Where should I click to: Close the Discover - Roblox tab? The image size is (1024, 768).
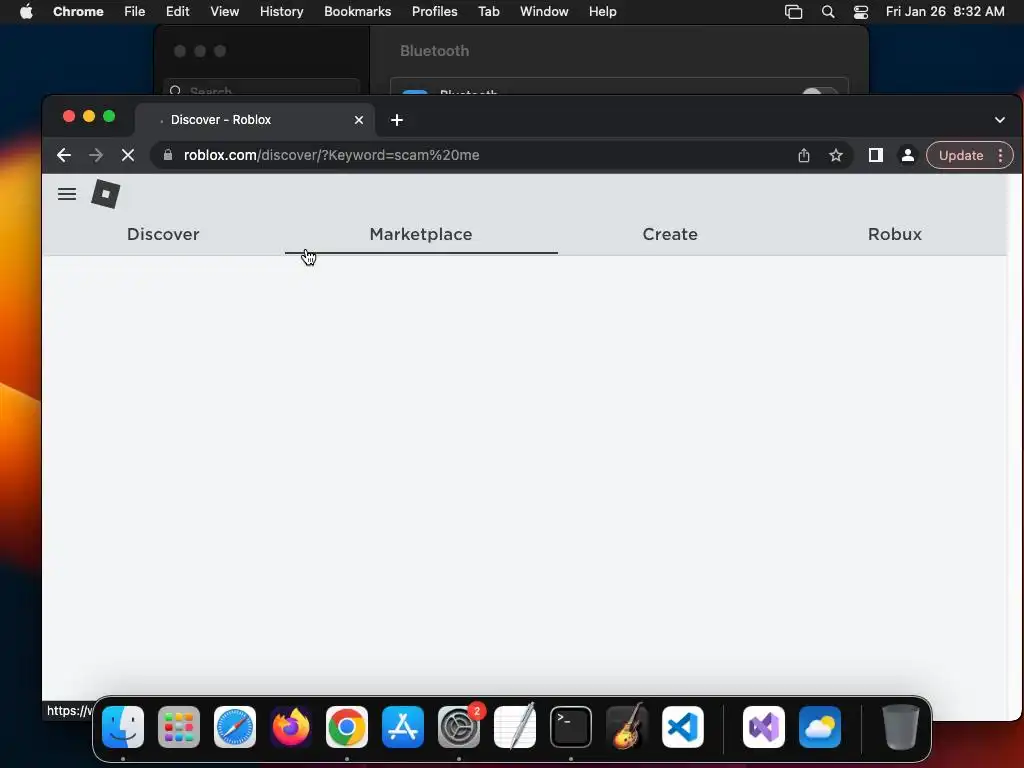point(359,120)
